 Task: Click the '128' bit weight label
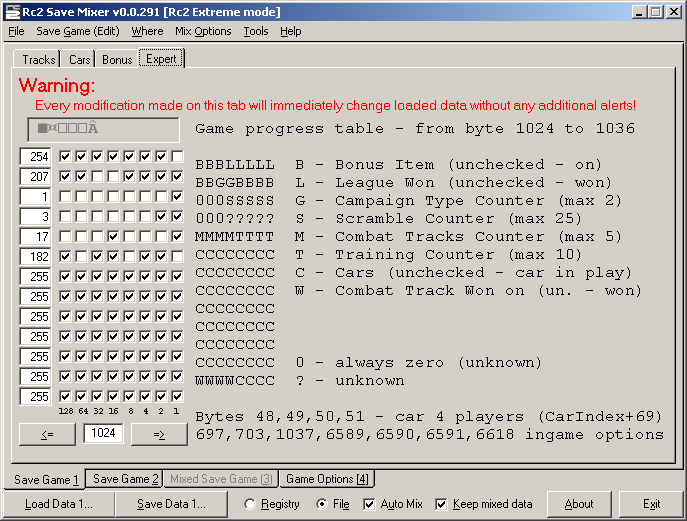click(x=66, y=411)
